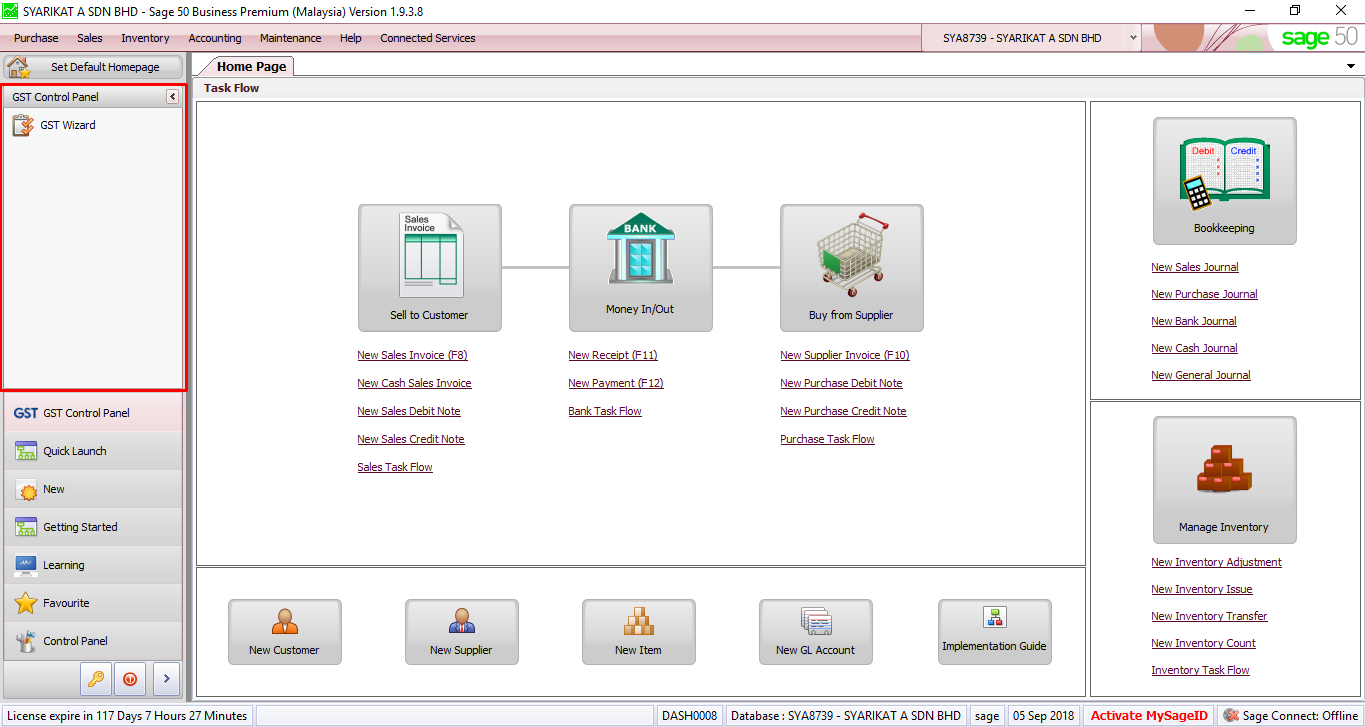Open the Purchase Task Flow link
The height and width of the screenshot is (727, 1365).
click(x=827, y=439)
